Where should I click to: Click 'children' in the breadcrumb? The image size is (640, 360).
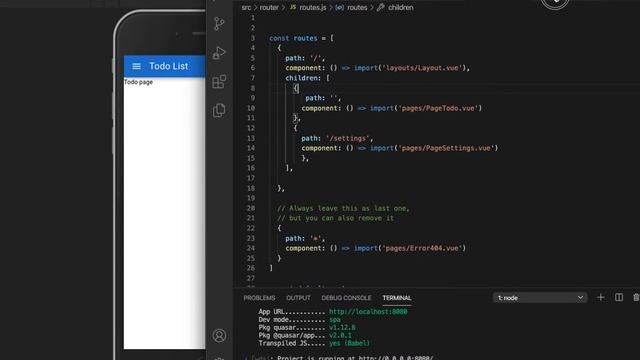[400, 7]
